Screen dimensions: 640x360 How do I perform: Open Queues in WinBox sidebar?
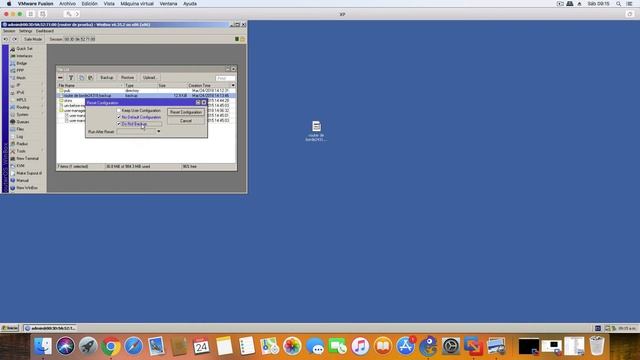[22, 122]
